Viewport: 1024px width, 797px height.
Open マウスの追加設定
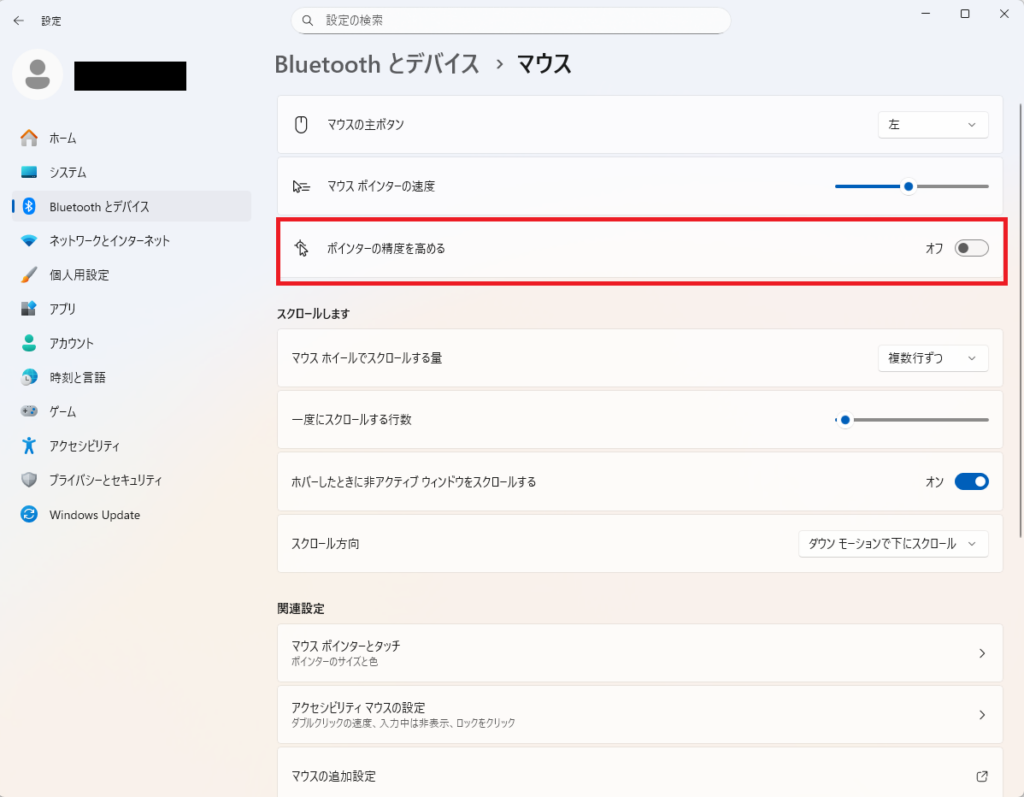pyautogui.click(x=640, y=775)
